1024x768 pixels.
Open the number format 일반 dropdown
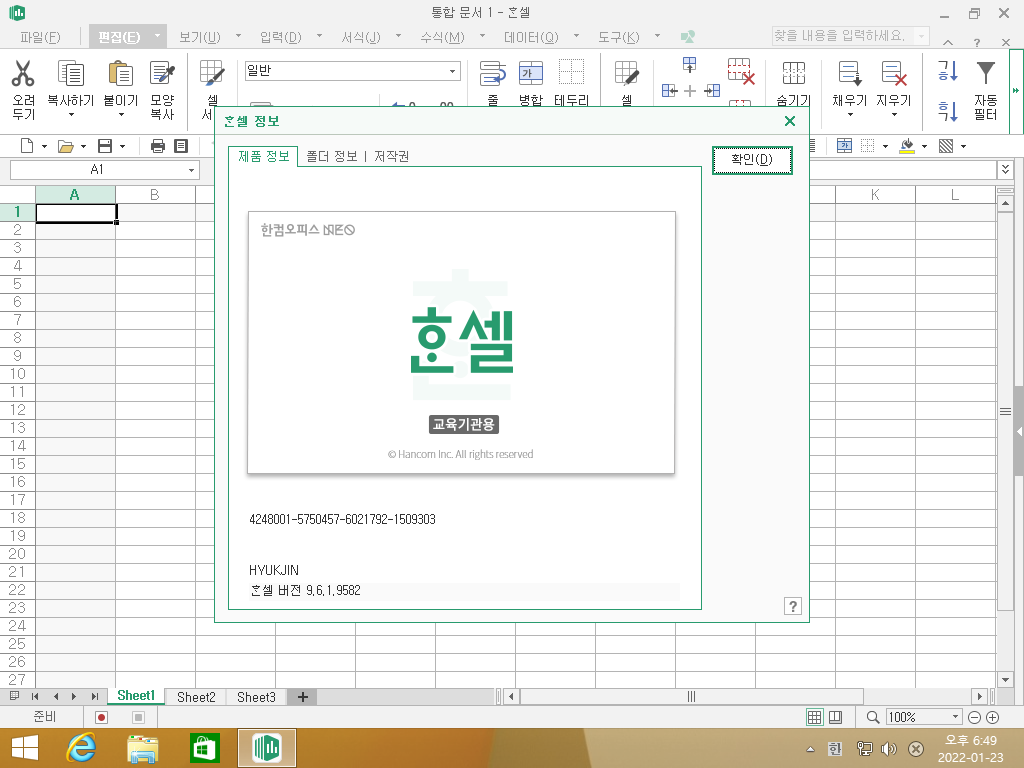[452, 71]
